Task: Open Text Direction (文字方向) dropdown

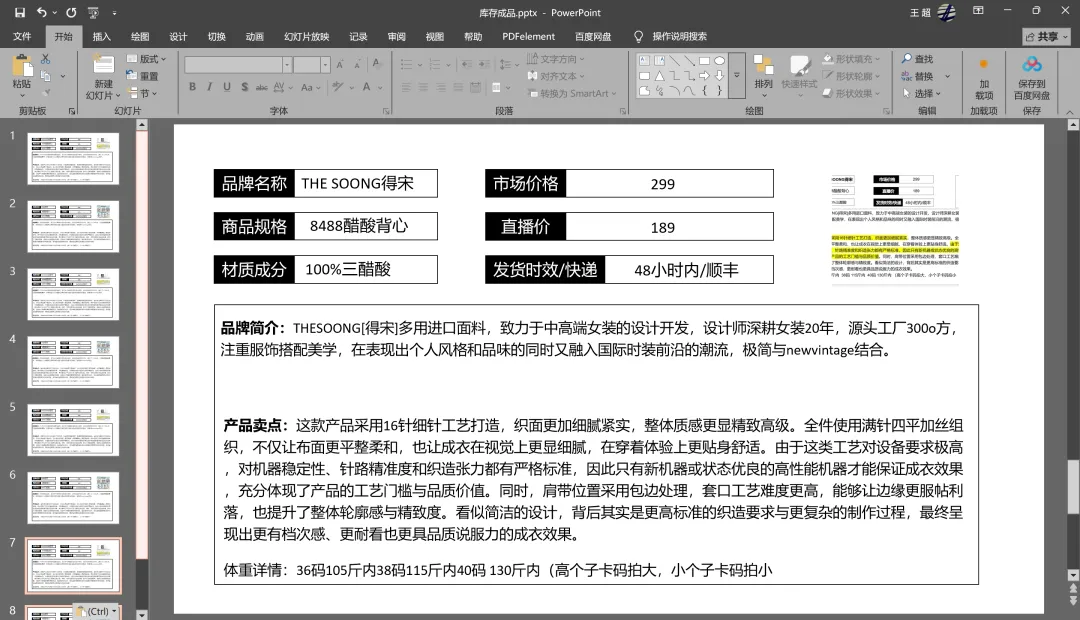Action: (x=556, y=59)
